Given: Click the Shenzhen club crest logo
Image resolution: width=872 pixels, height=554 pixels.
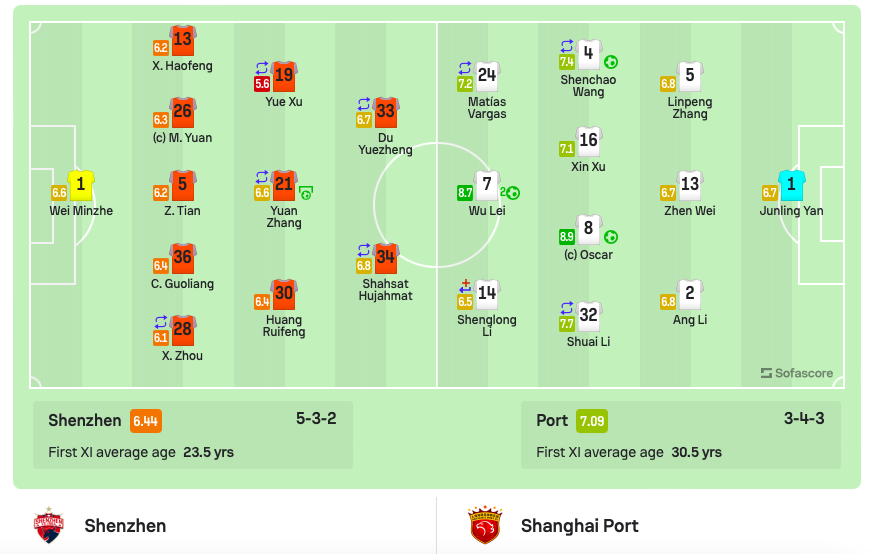Looking at the screenshot, I should (48, 525).
